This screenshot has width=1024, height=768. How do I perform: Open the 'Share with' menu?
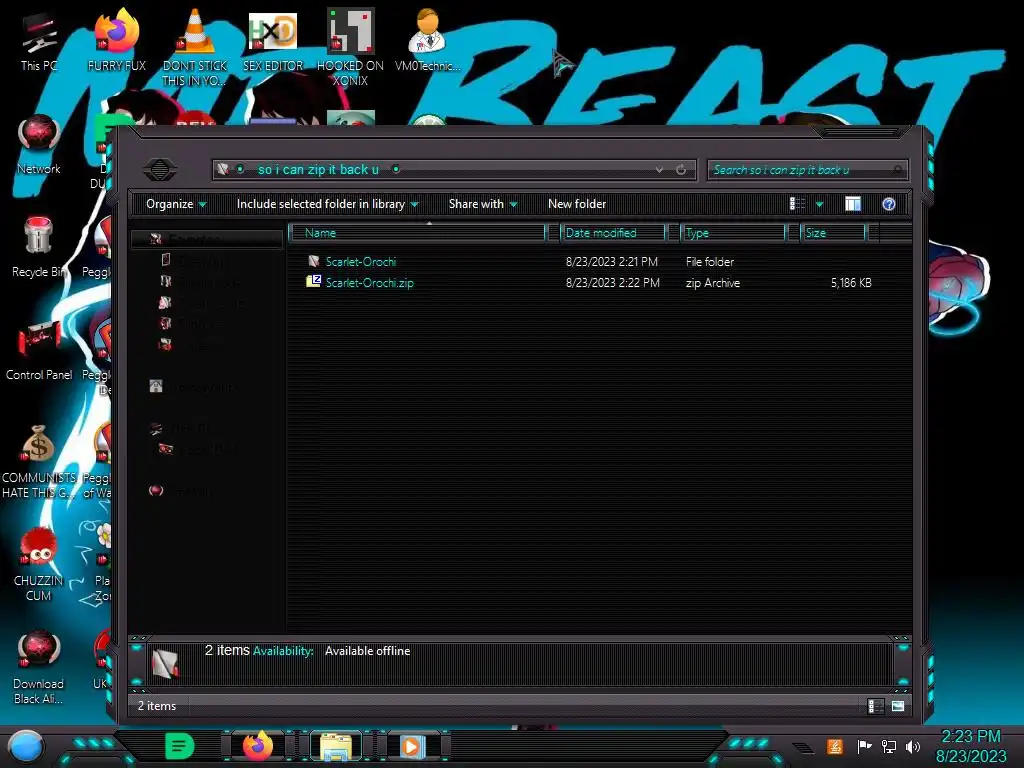pos(483,204)
